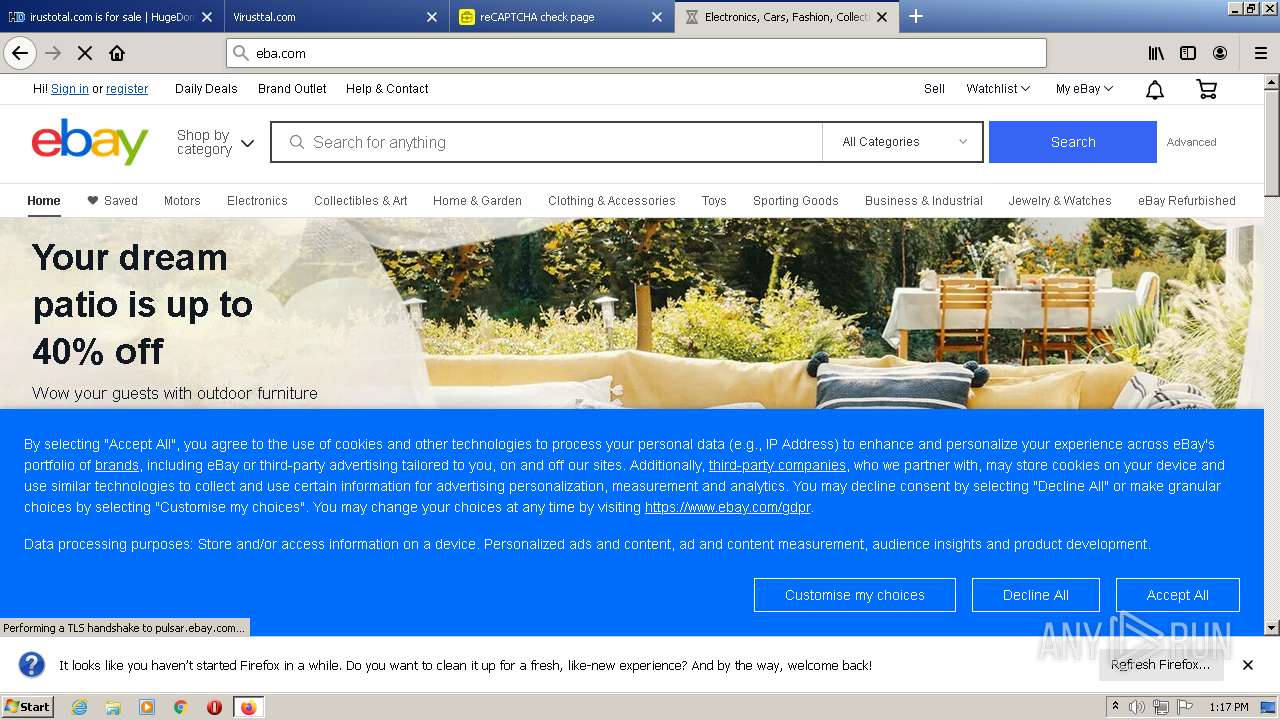Click the Firefox taskbar icon
The image size is (1280, 720).
(x=248, y=707)
